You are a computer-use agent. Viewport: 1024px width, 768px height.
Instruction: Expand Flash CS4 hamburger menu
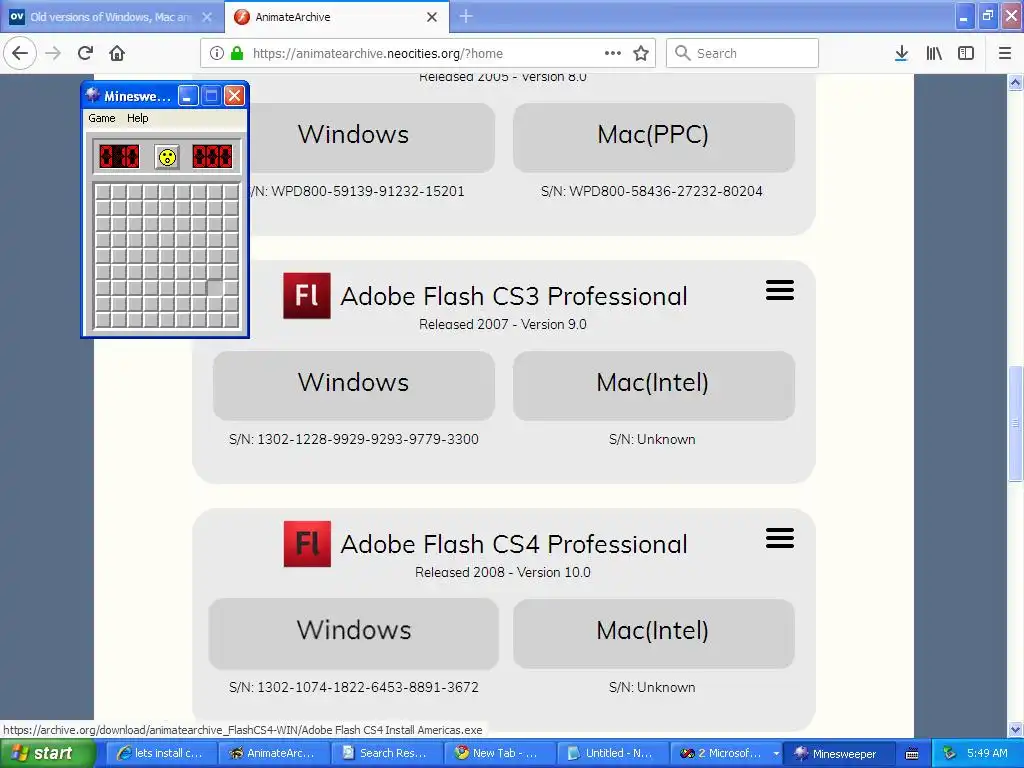pyautogui.click(x=780, y=538)
